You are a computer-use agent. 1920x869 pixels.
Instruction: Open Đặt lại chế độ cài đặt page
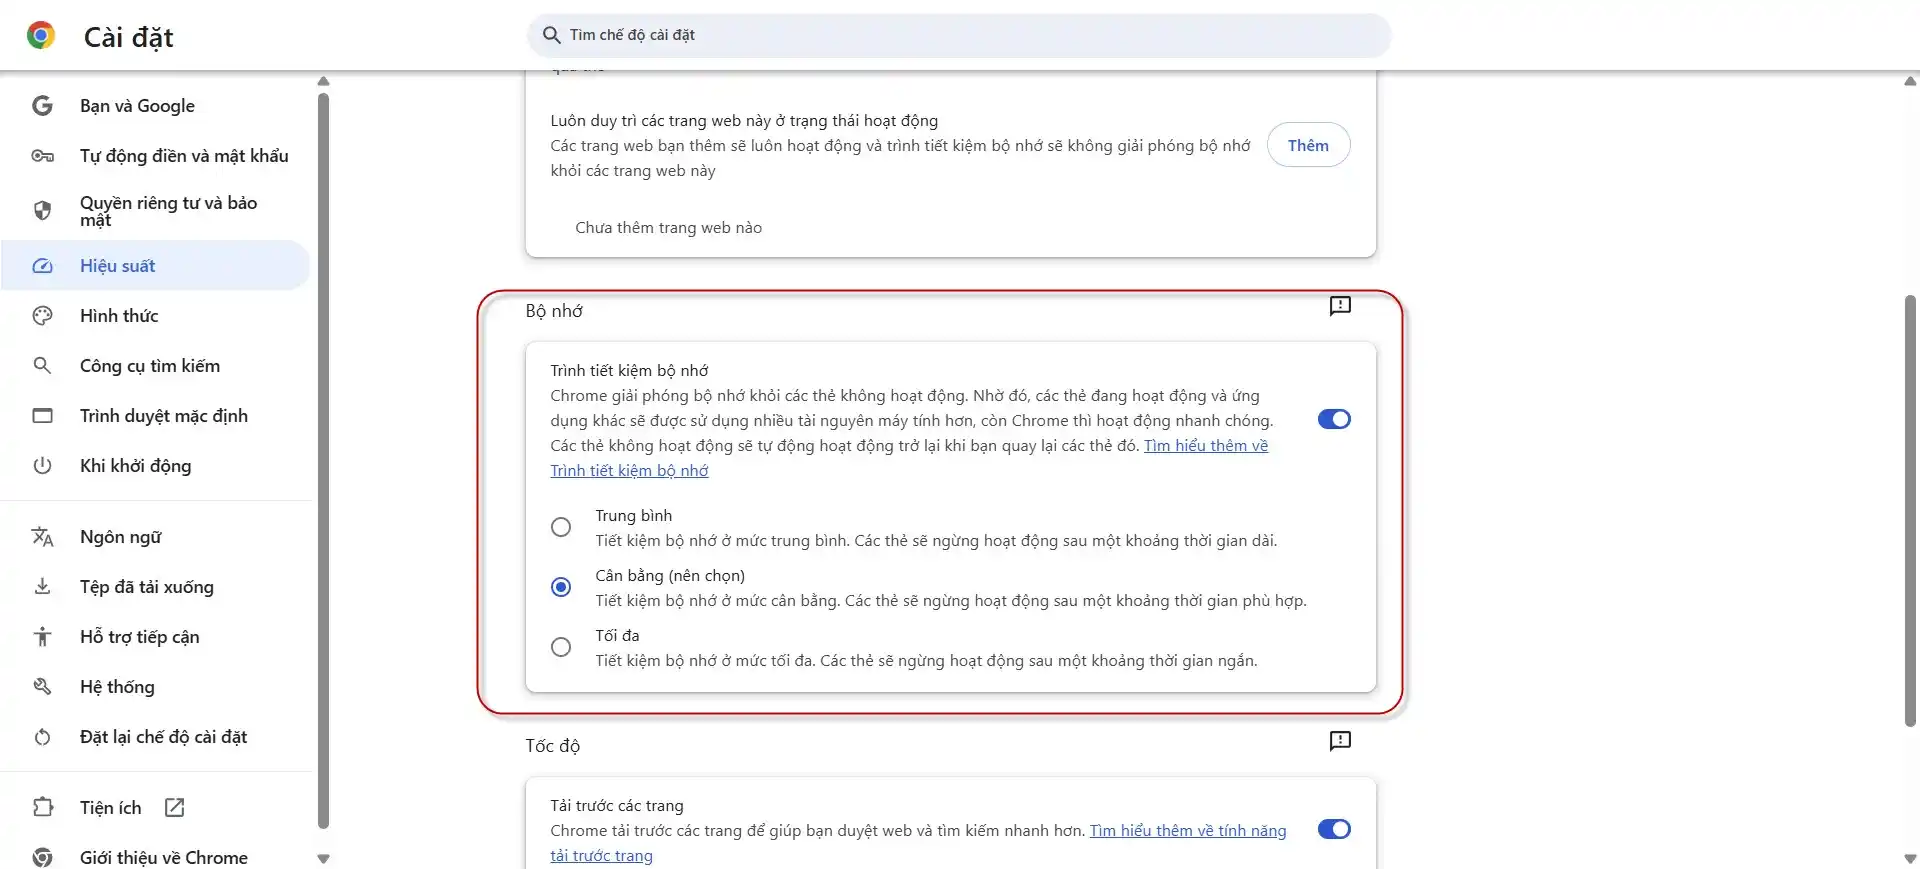(x=163, y=737)
